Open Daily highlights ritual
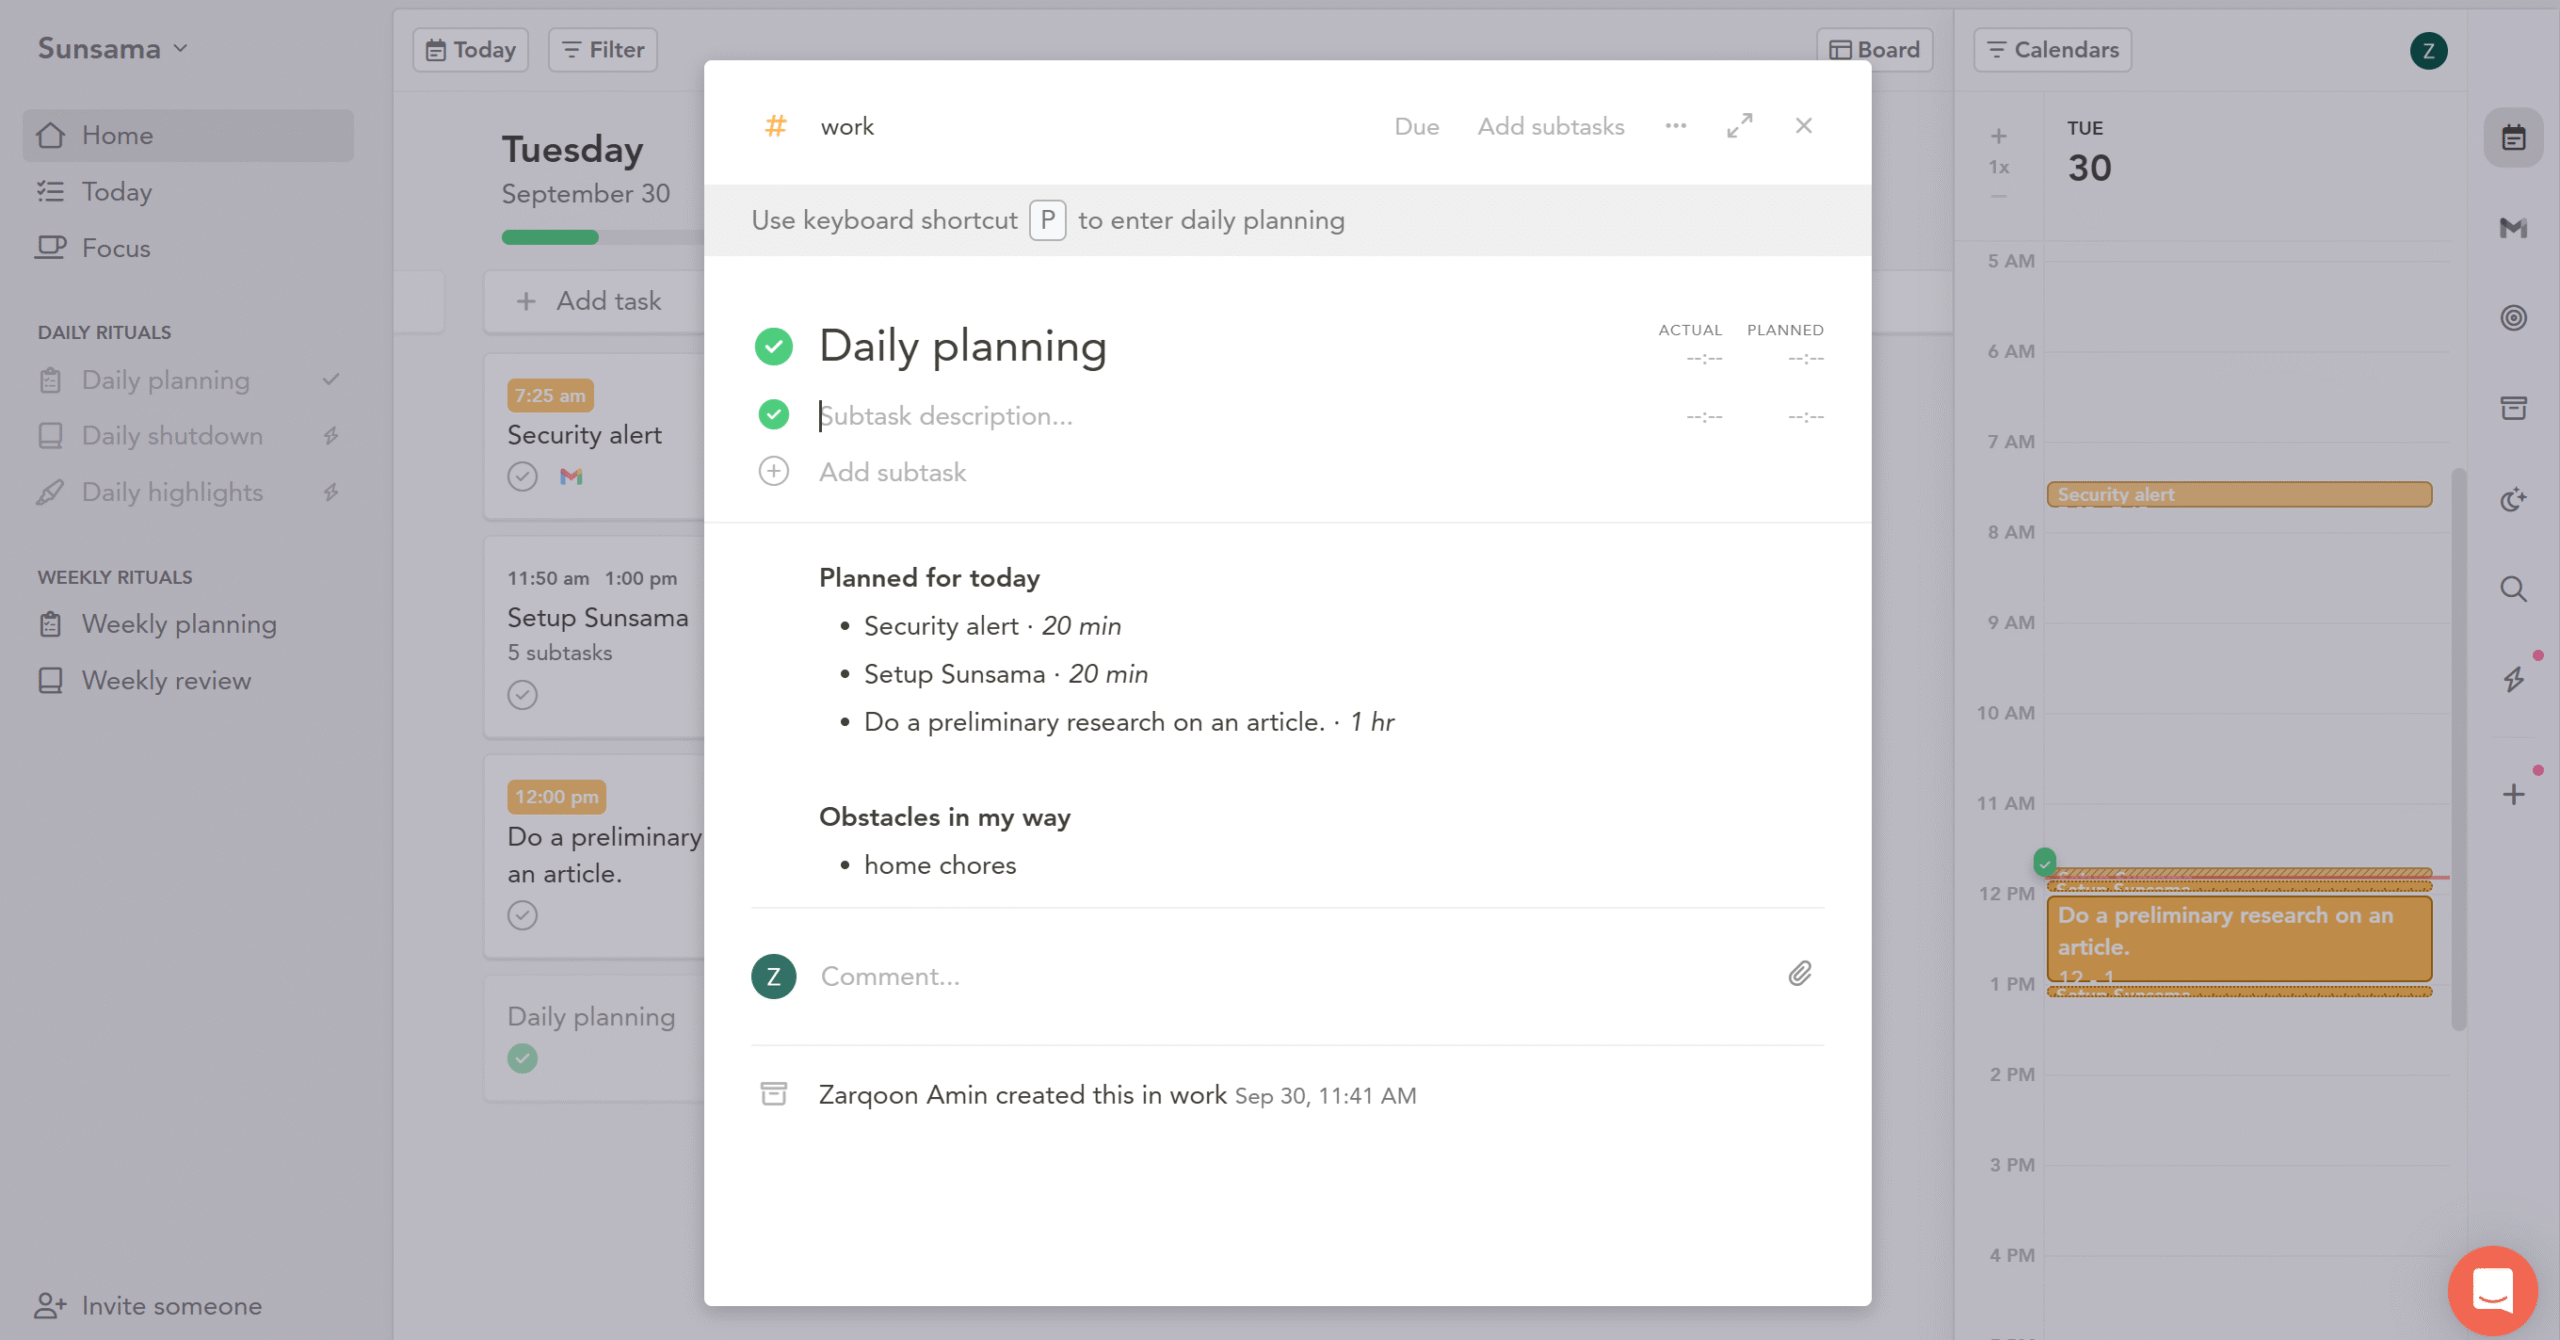 (172, 492)
